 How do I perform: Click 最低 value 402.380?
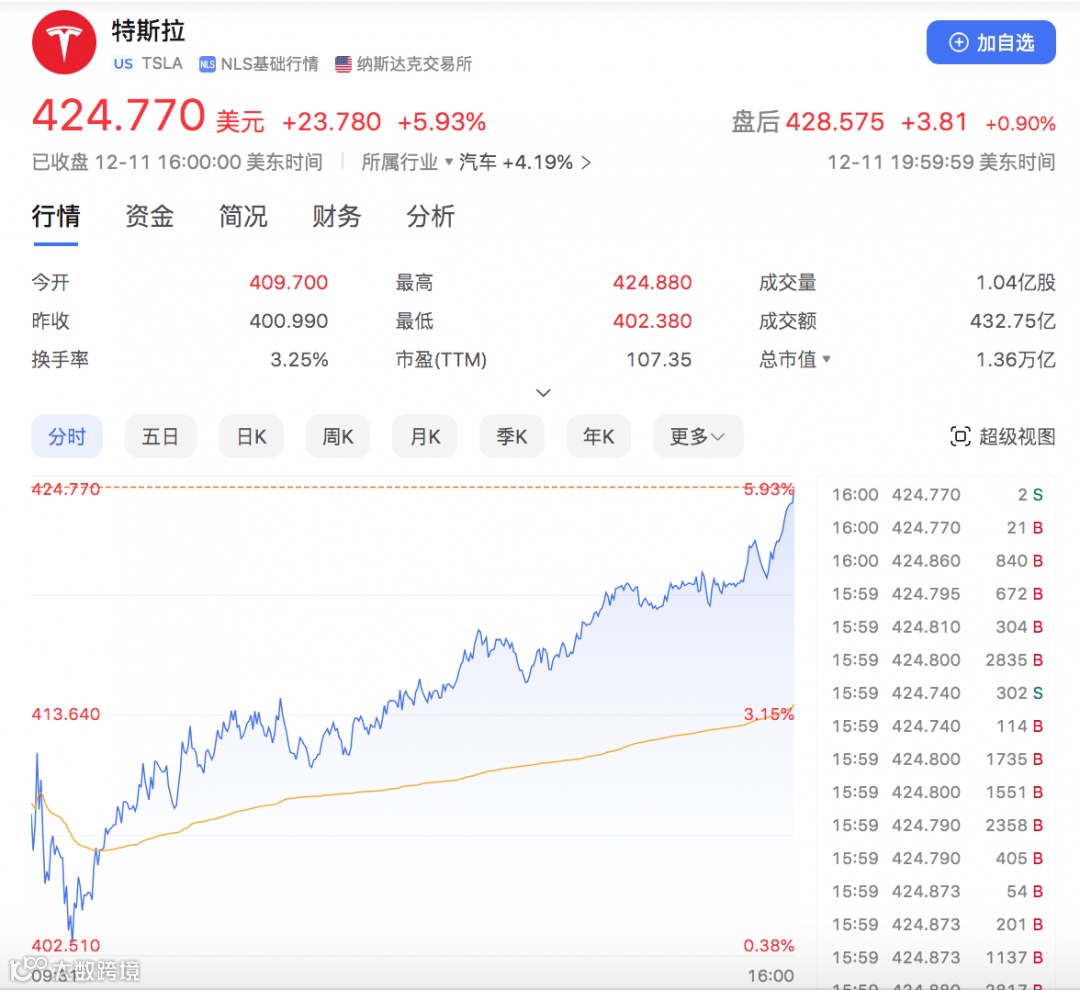click(x=652, y=321)
